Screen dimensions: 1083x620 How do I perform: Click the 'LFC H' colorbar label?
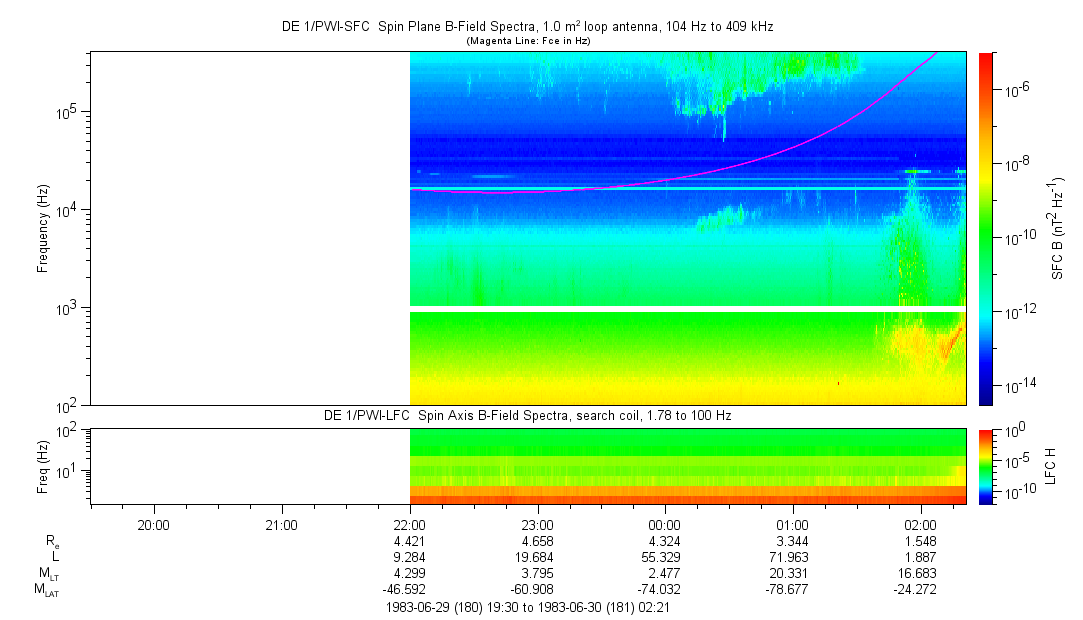pos(1051,466)
